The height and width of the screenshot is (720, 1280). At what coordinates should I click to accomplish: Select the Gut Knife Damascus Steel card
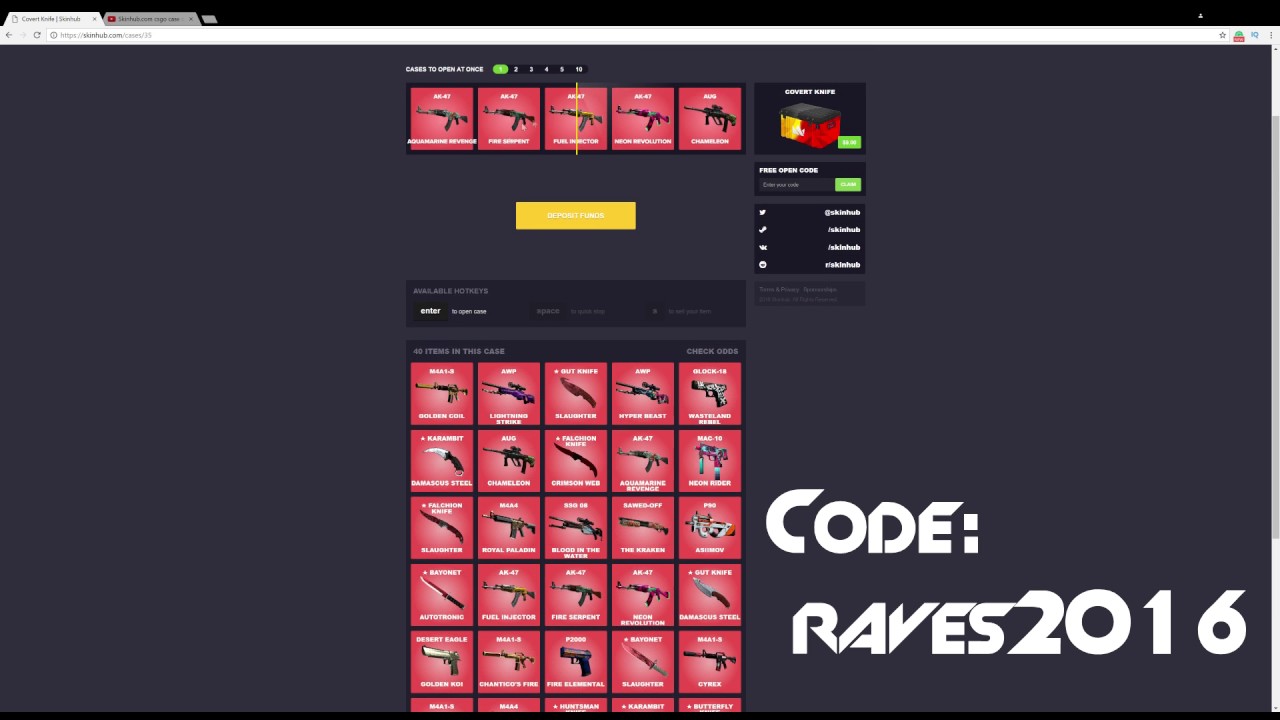tap(710, 595)
